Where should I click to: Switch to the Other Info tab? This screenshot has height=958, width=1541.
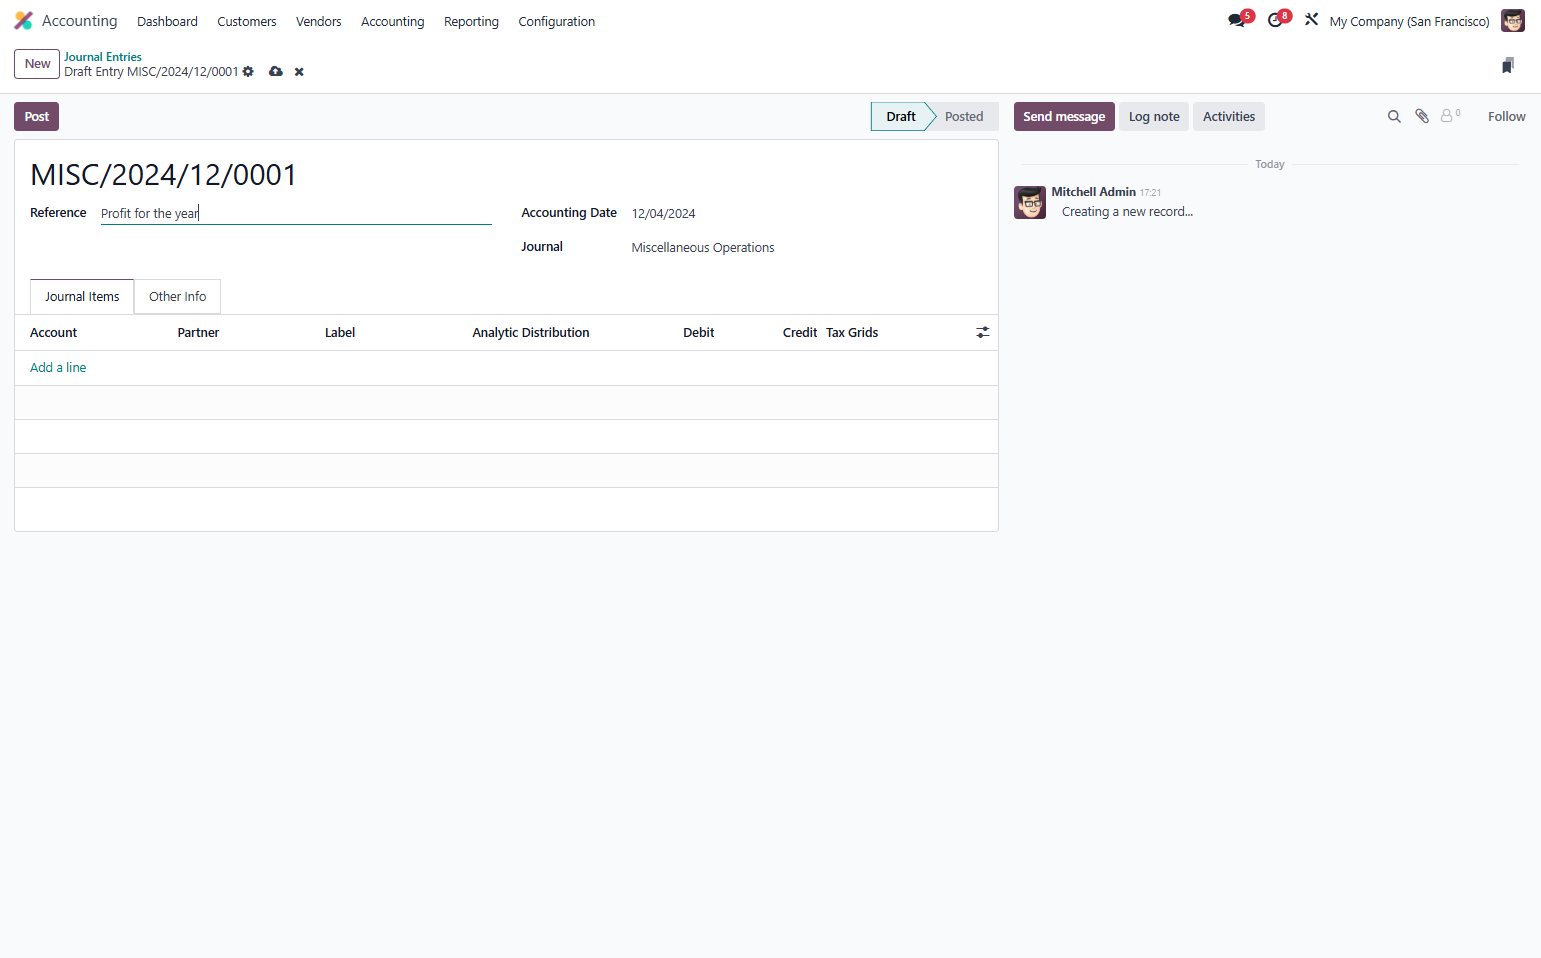pos(178,297)
